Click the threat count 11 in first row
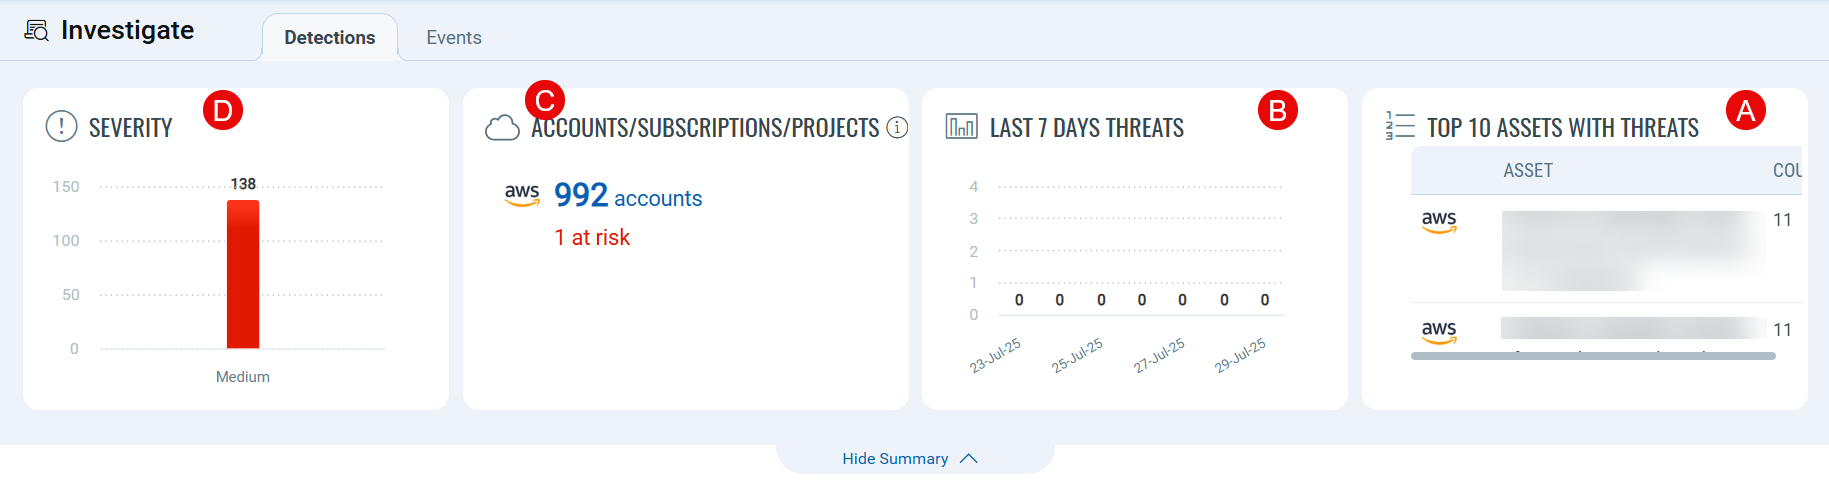Image resolution: width=1829 pixels, height=482 pixels. 1782,220
